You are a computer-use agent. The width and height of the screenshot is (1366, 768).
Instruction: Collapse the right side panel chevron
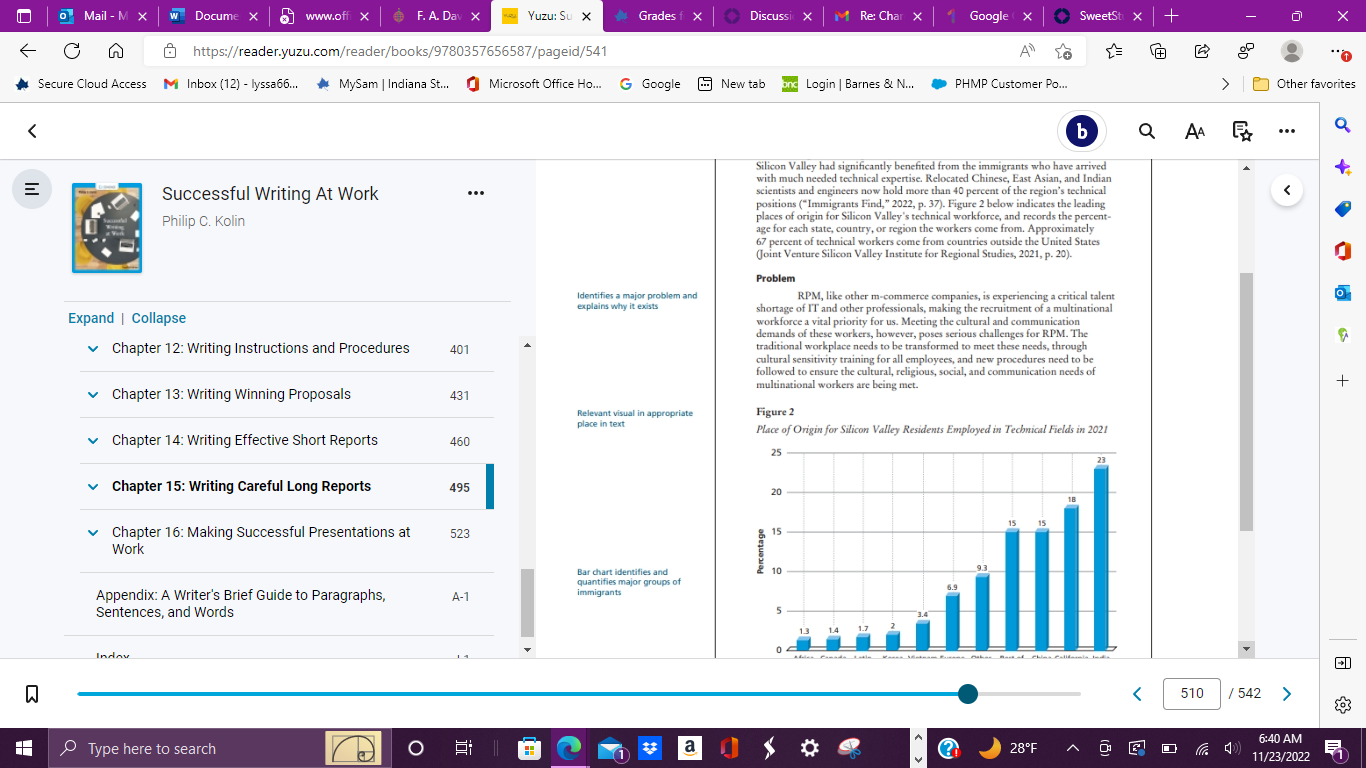pos(1287,189)
